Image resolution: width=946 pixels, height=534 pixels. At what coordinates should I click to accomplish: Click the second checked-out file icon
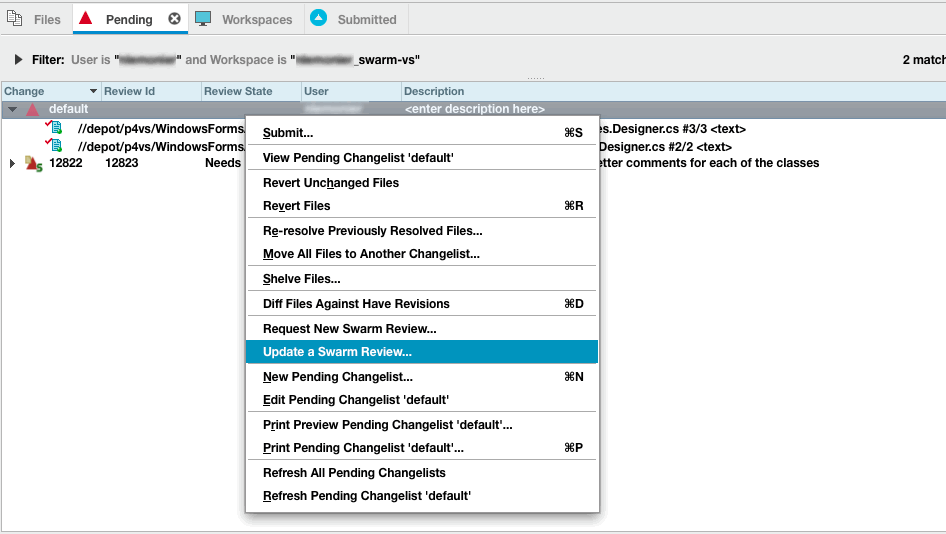[54, 145]
